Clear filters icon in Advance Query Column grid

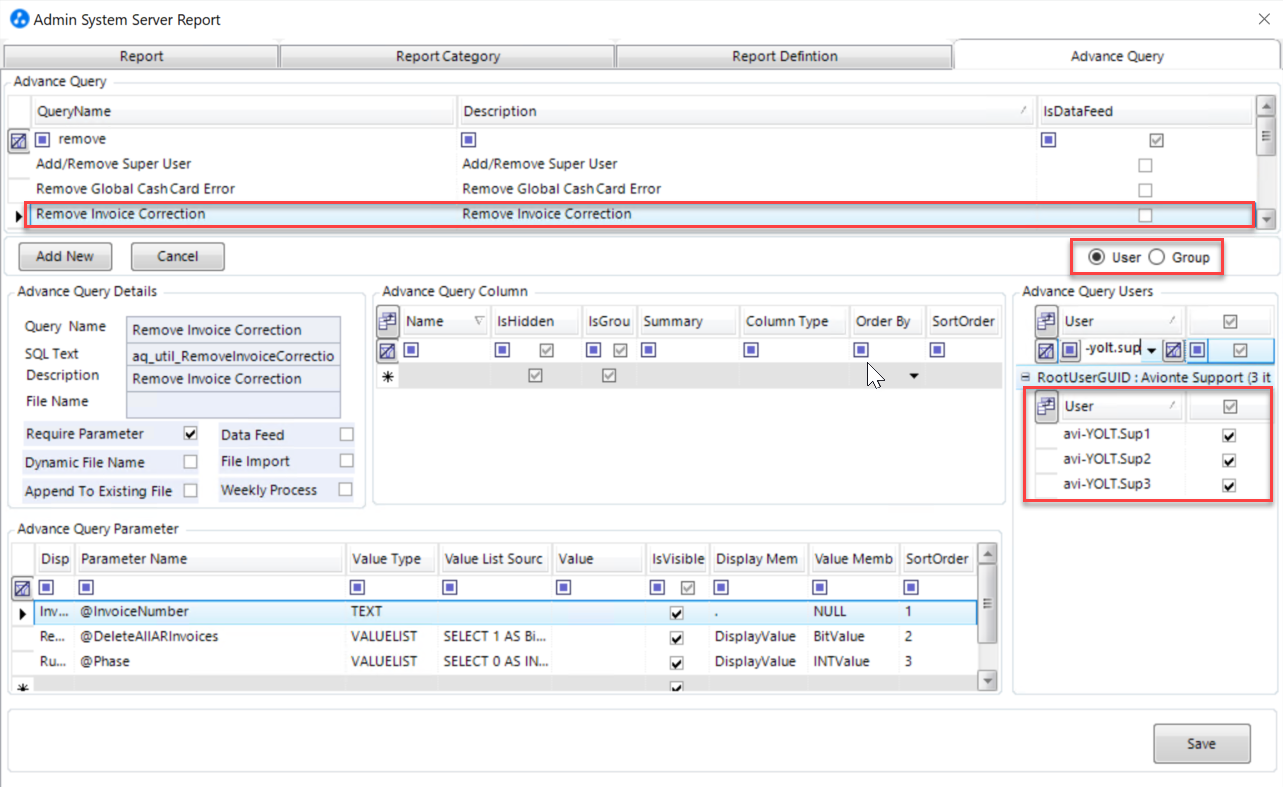[388, 351]
